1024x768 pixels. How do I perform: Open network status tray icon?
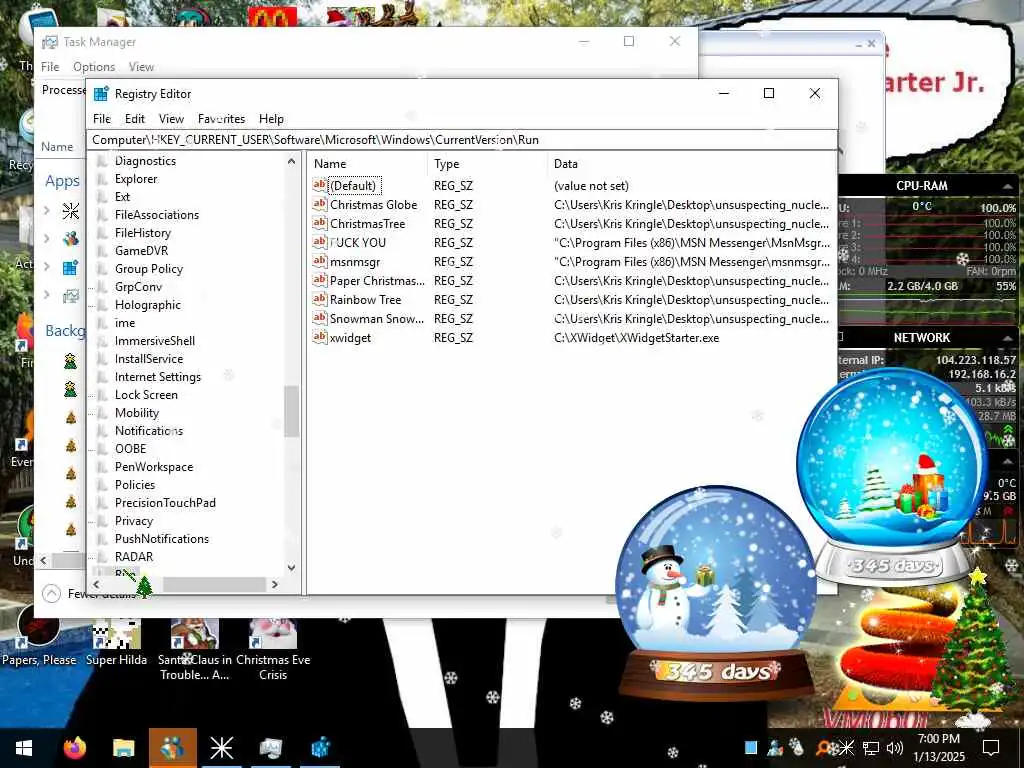pos(871,748)
